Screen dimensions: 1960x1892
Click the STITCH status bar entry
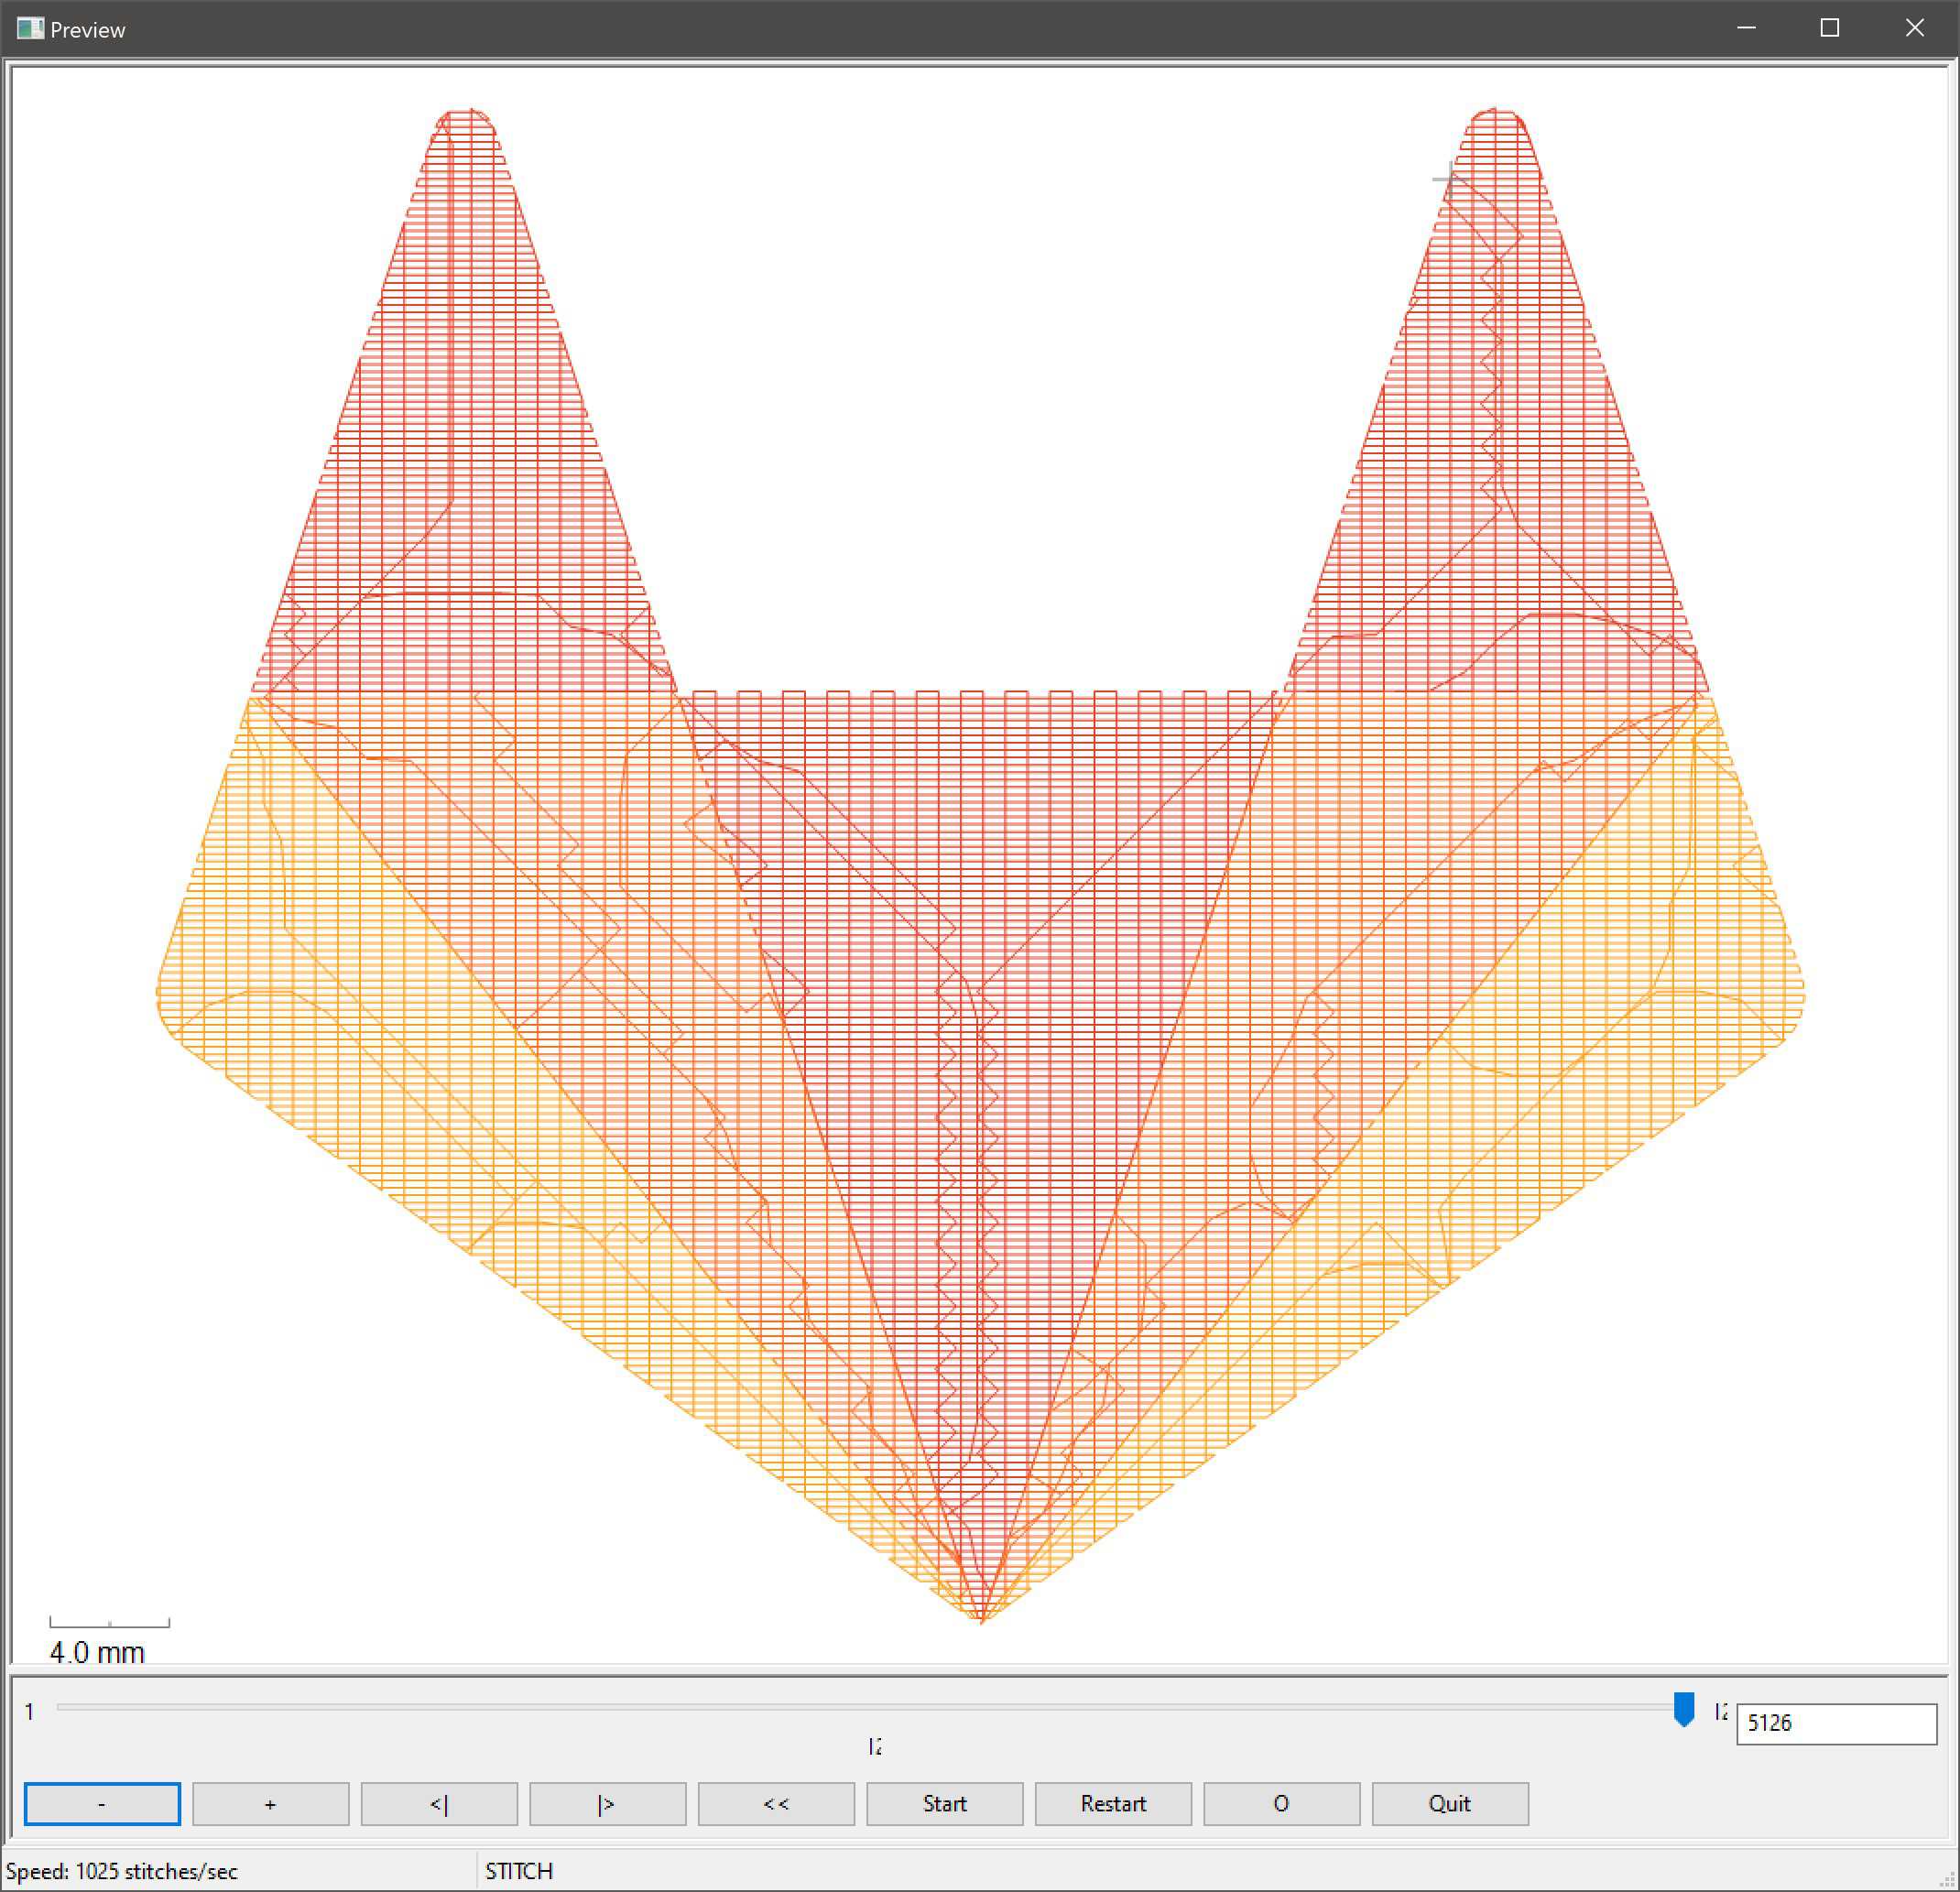[x=519, y=1871]
